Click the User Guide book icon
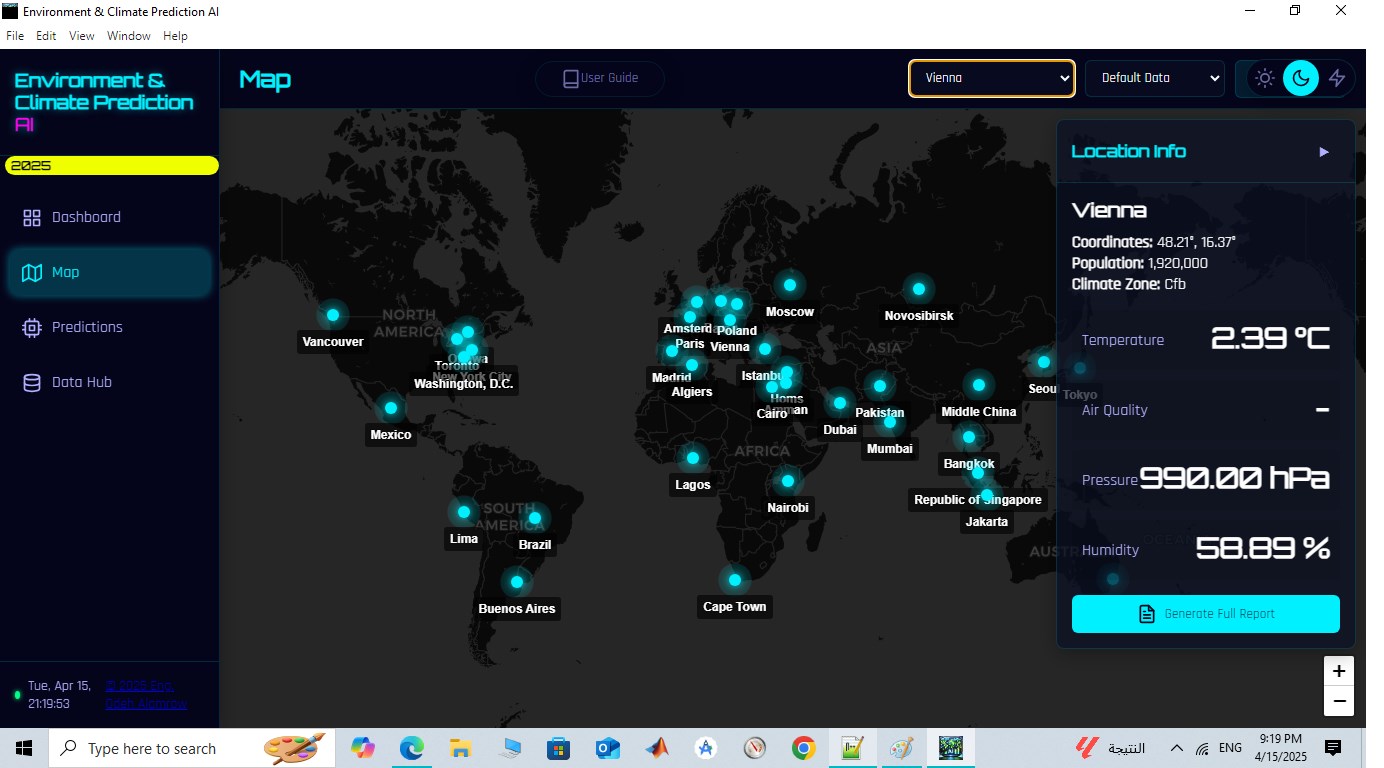This screenshot has width=1384, height=768. (x=571, y=78)
